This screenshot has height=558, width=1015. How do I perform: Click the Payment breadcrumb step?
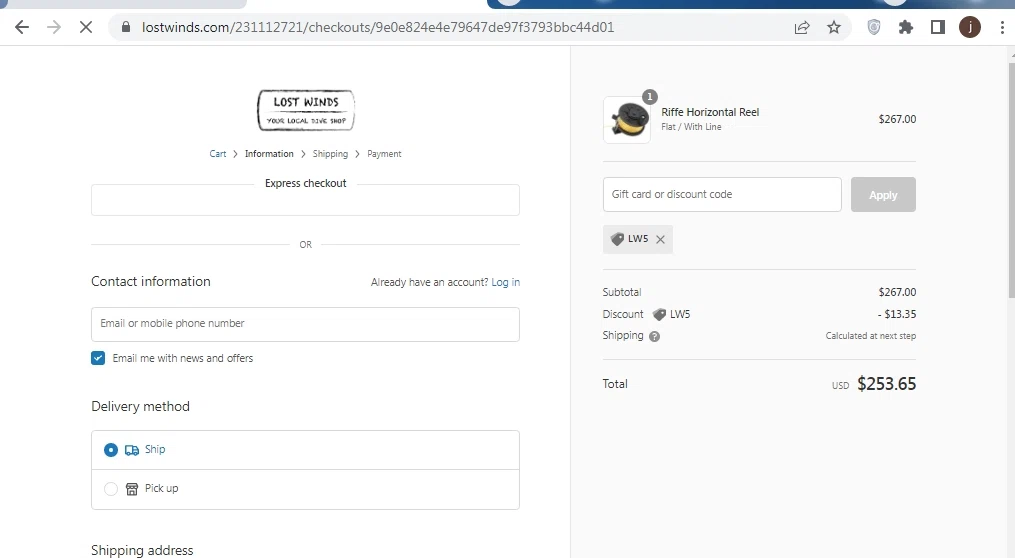point(384,153)
